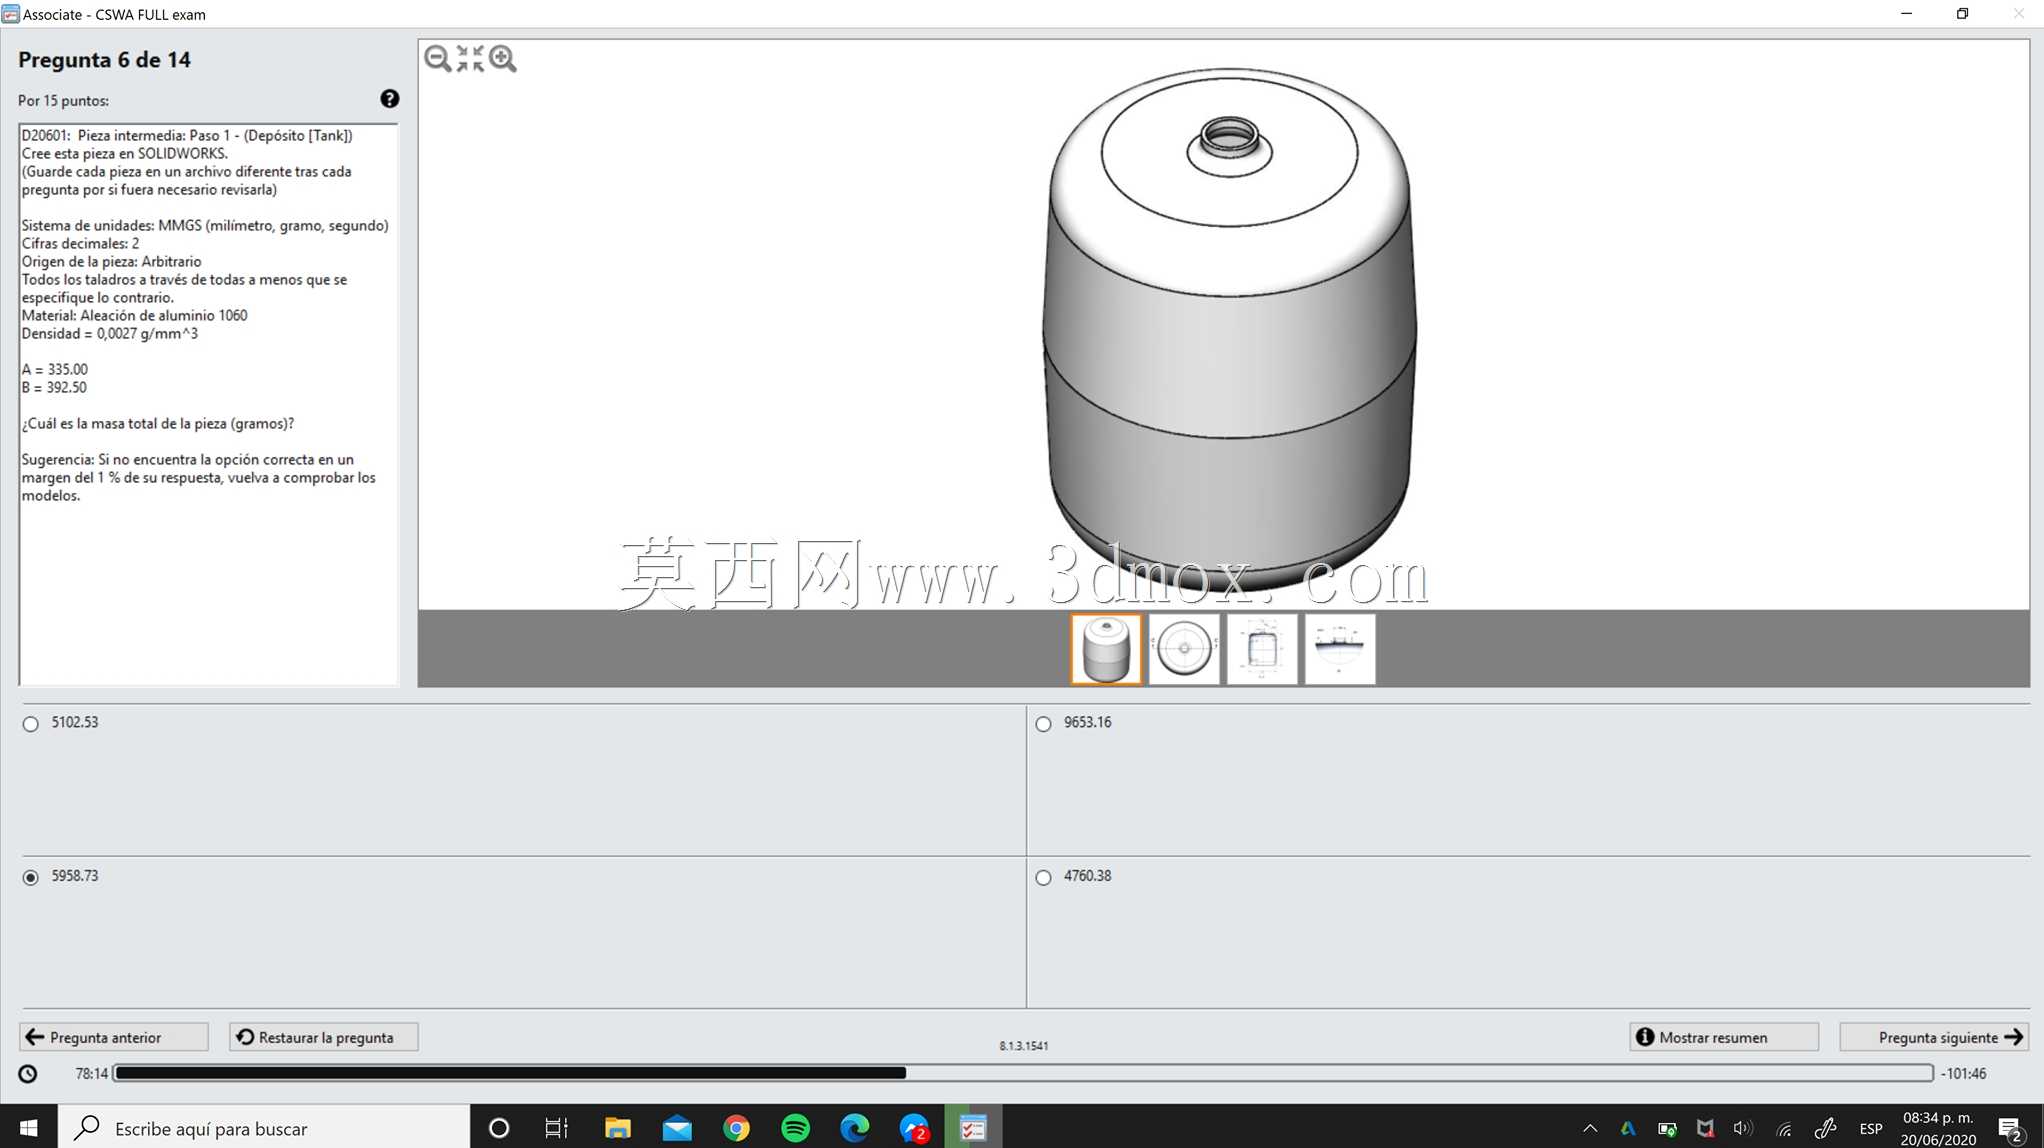2044x1148 pixels.
Task: Choose answer 5958.73
Action: pos(31,877)
